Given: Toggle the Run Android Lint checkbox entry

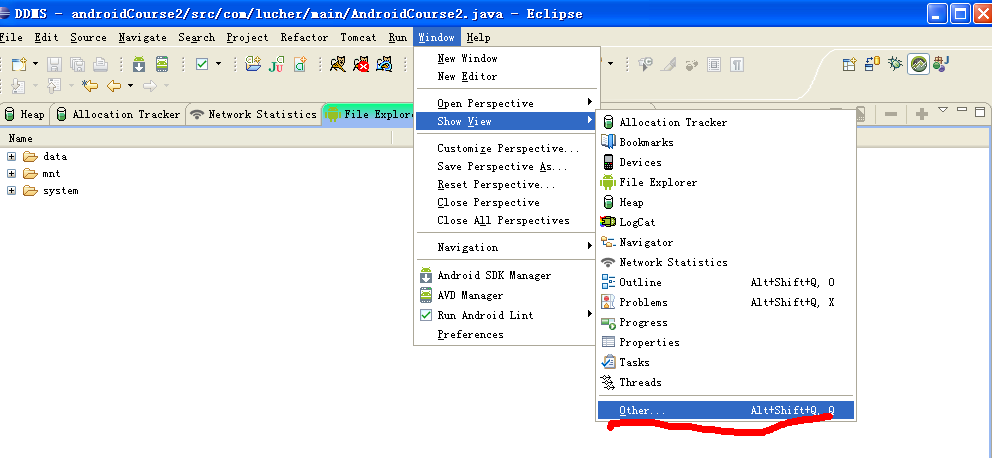Looking at the screenshot, I should (507, 315).
